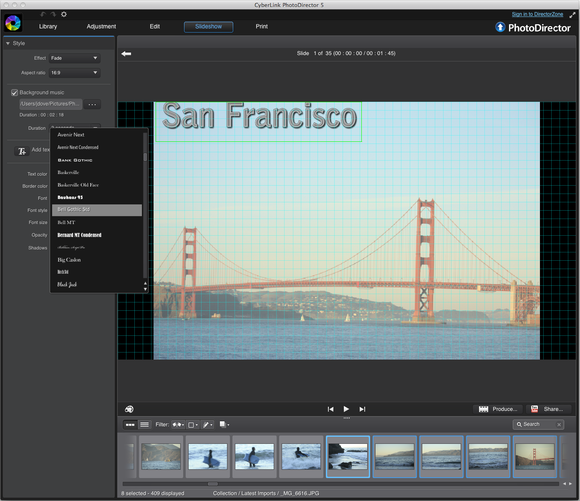This screenshot has width=580, height=501.
Task: Nudge filmstrip right with the small arrow
Action: (570, 484)
